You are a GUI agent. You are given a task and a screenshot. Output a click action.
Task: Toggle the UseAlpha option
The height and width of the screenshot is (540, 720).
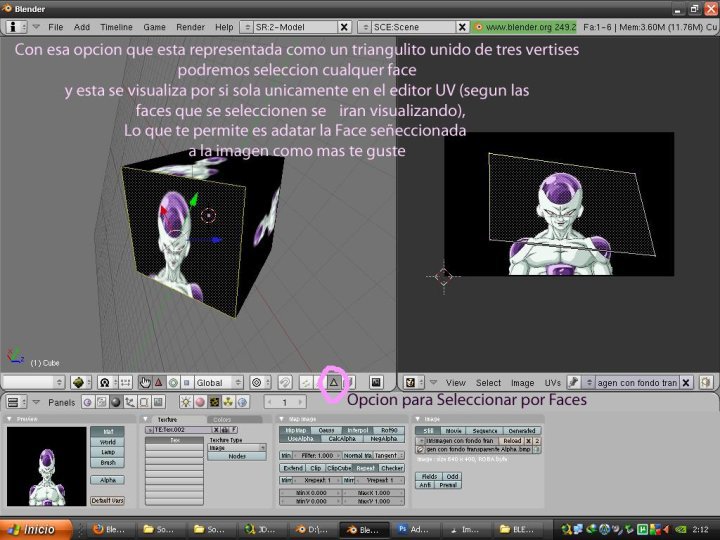[x=300, y=439]
